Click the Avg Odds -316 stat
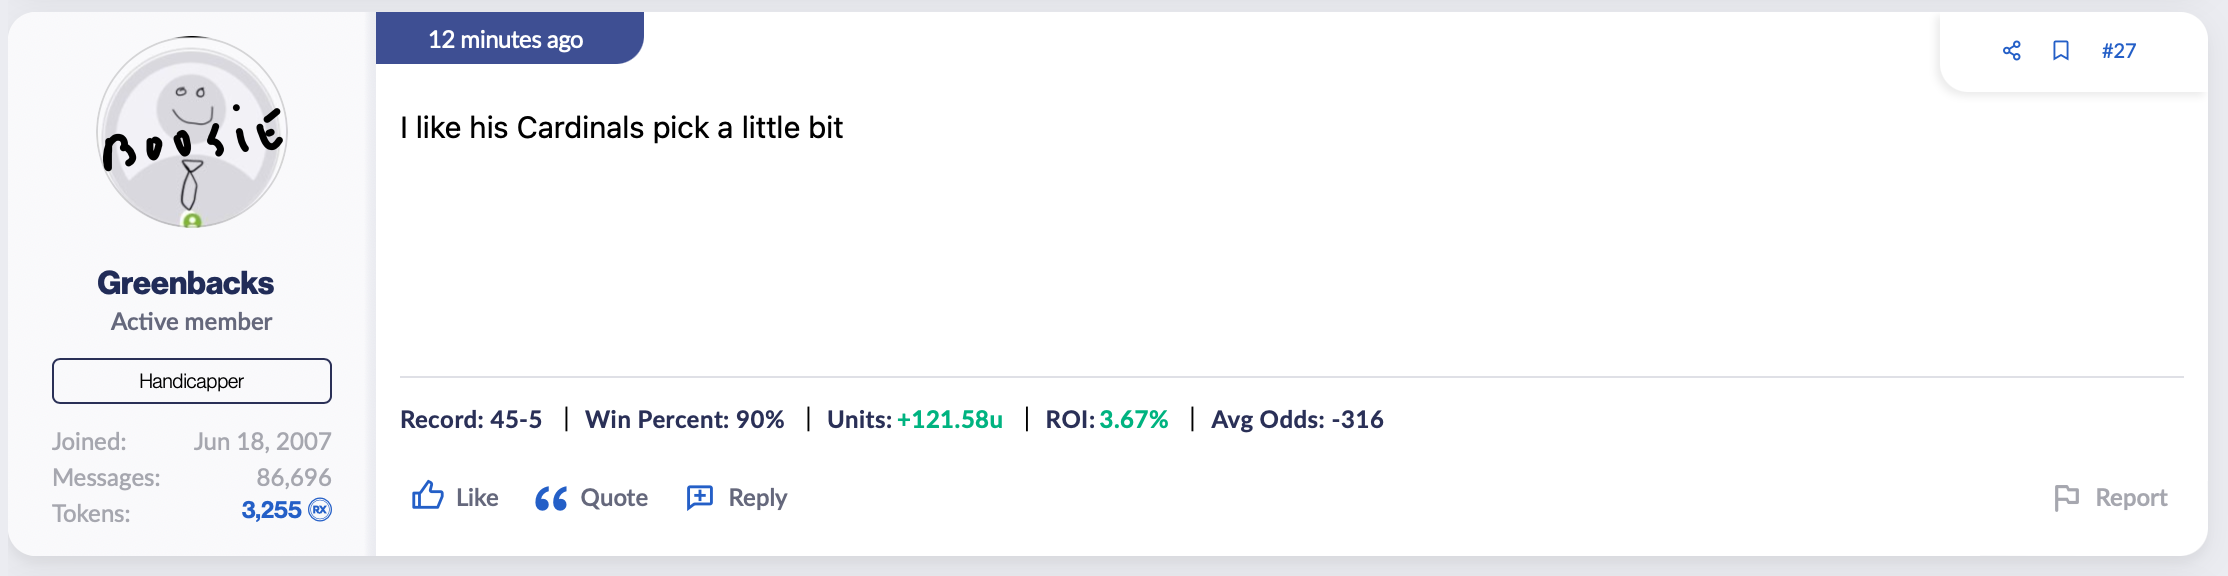2228x576 pixels. click(1297, 420)
